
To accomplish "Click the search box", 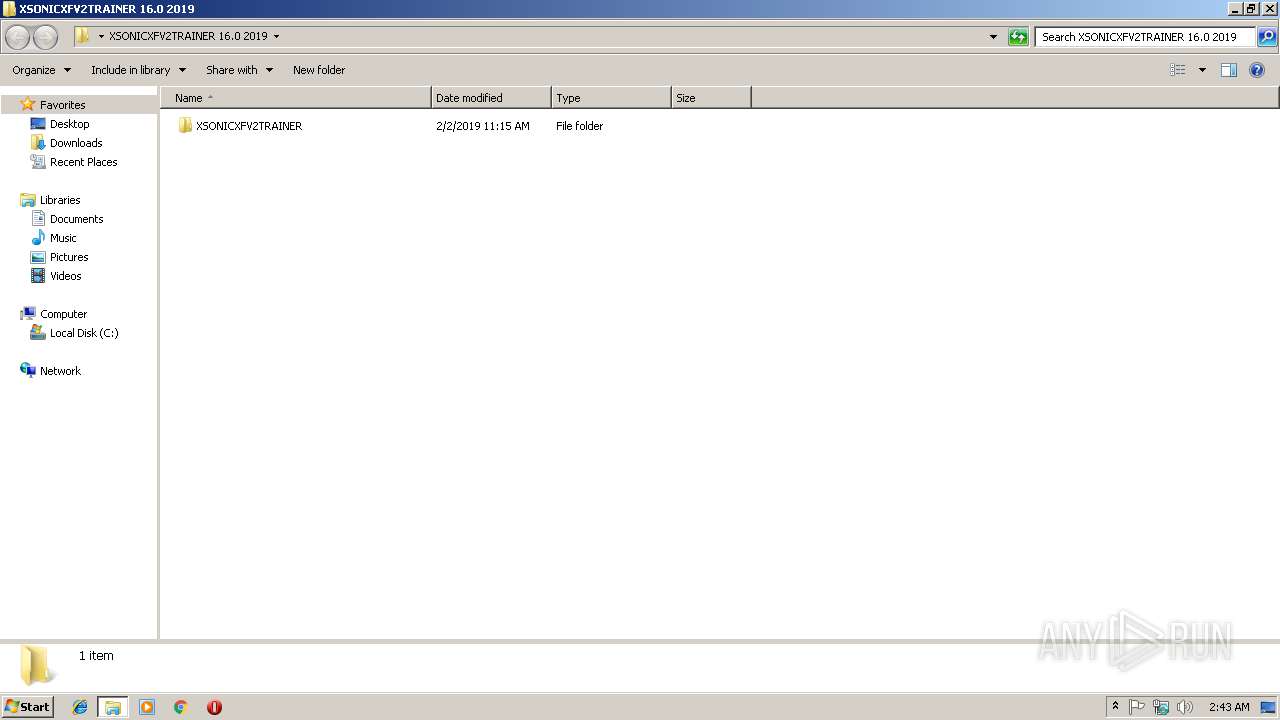I will coord(1145,37).
